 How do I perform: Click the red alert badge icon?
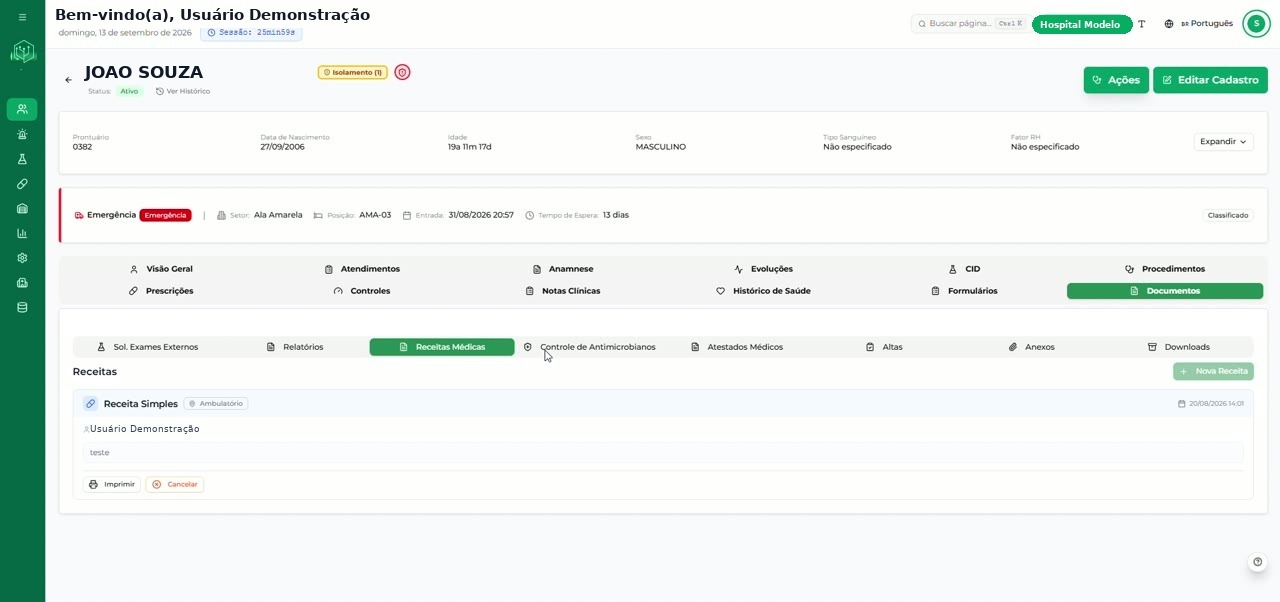(402, 72)
